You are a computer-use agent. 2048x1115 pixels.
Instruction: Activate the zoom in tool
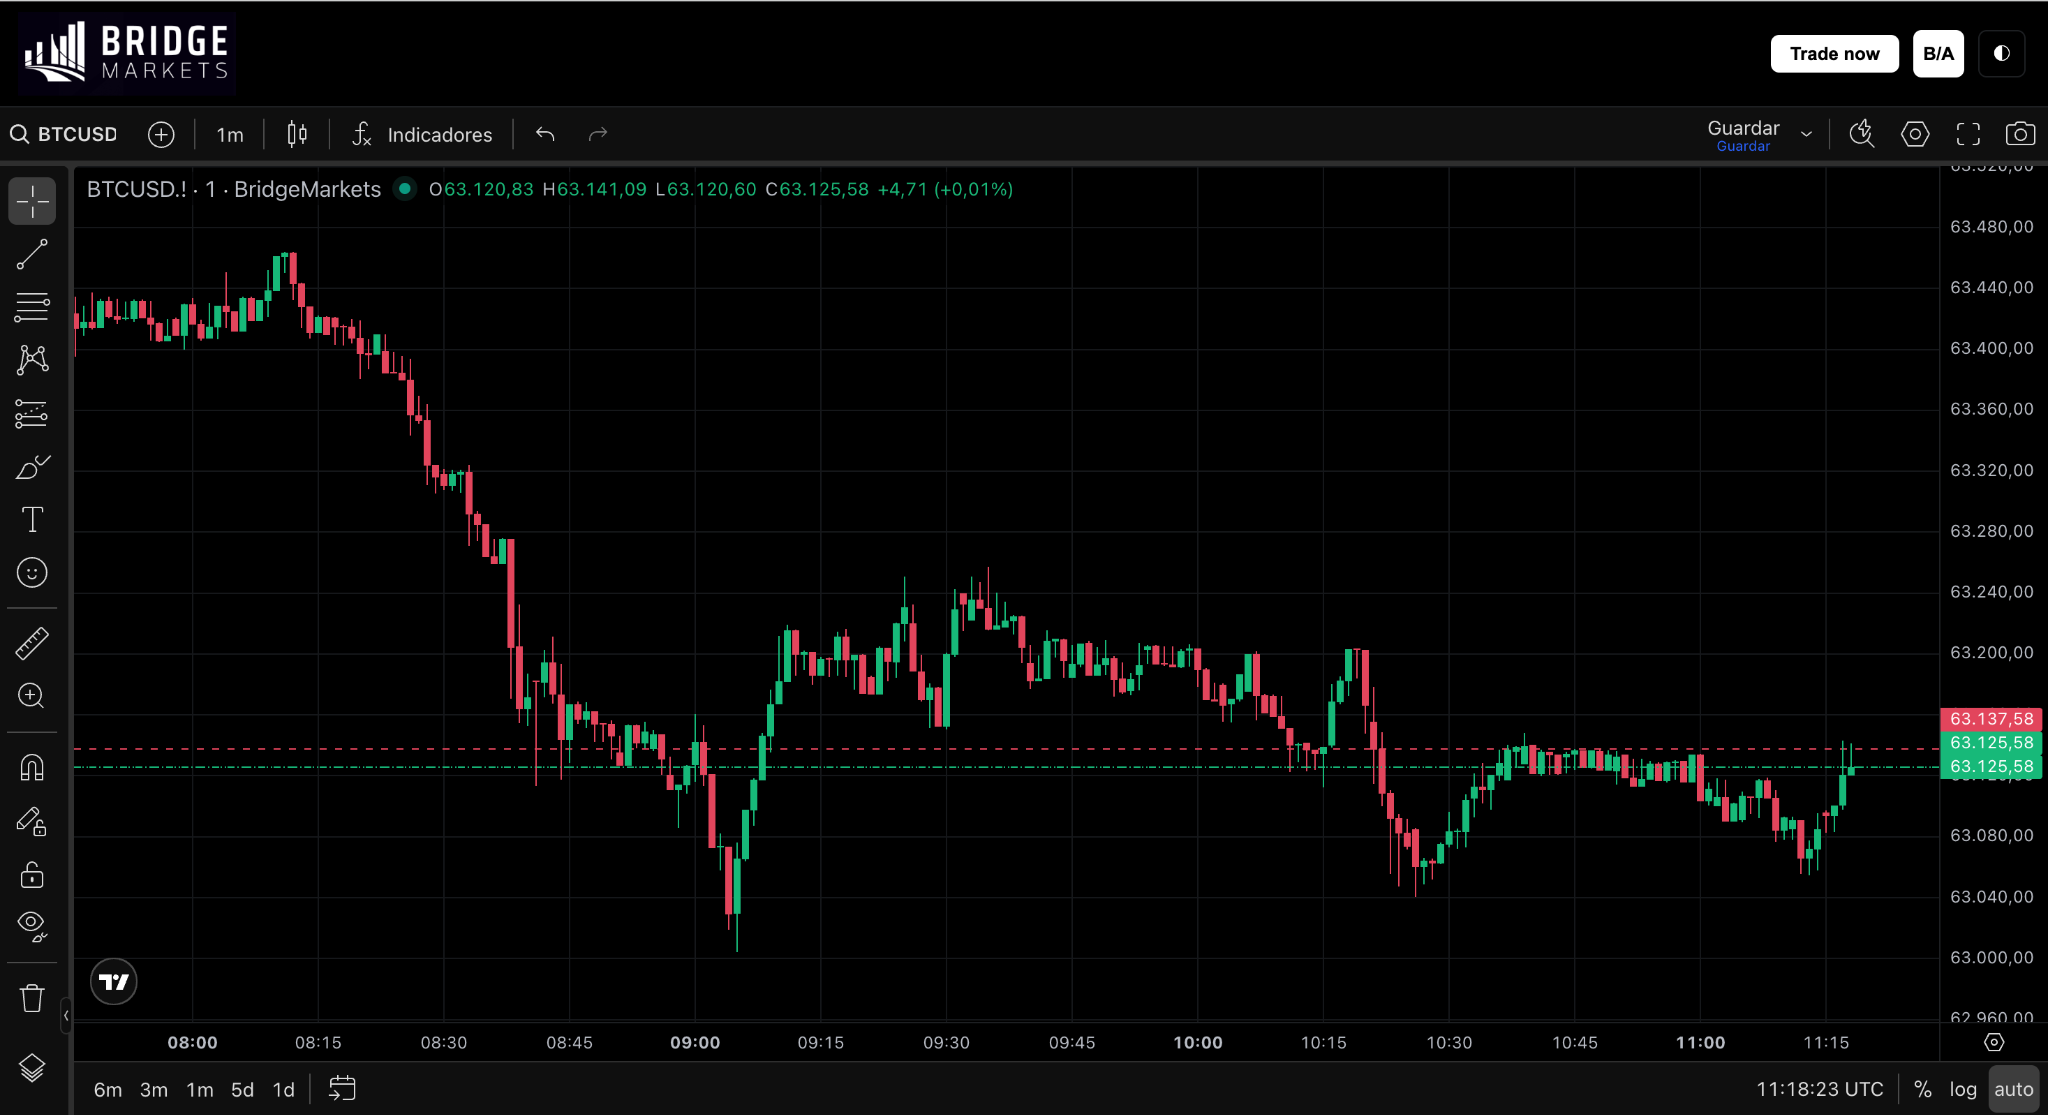pos(32,696)
